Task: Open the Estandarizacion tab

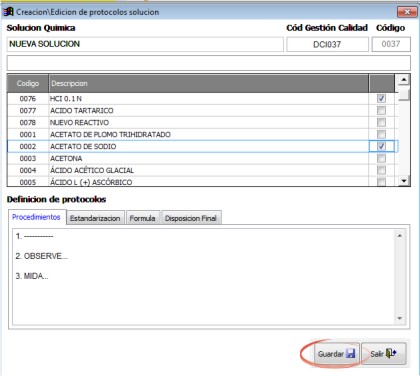Action: coord(95,218)
